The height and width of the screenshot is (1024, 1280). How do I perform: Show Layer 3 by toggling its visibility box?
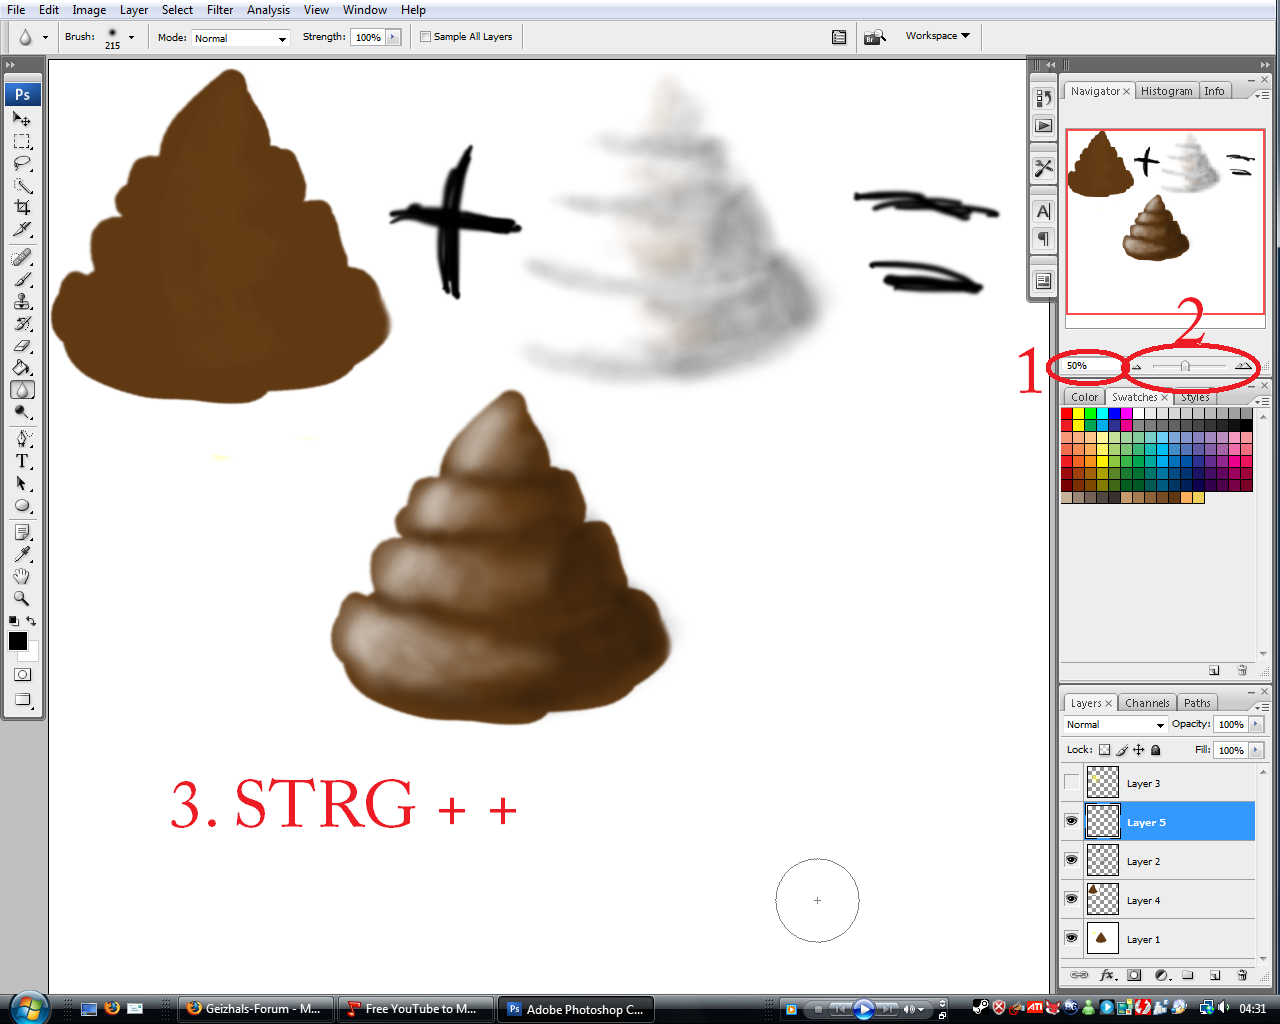click(x=1072, y=782)
